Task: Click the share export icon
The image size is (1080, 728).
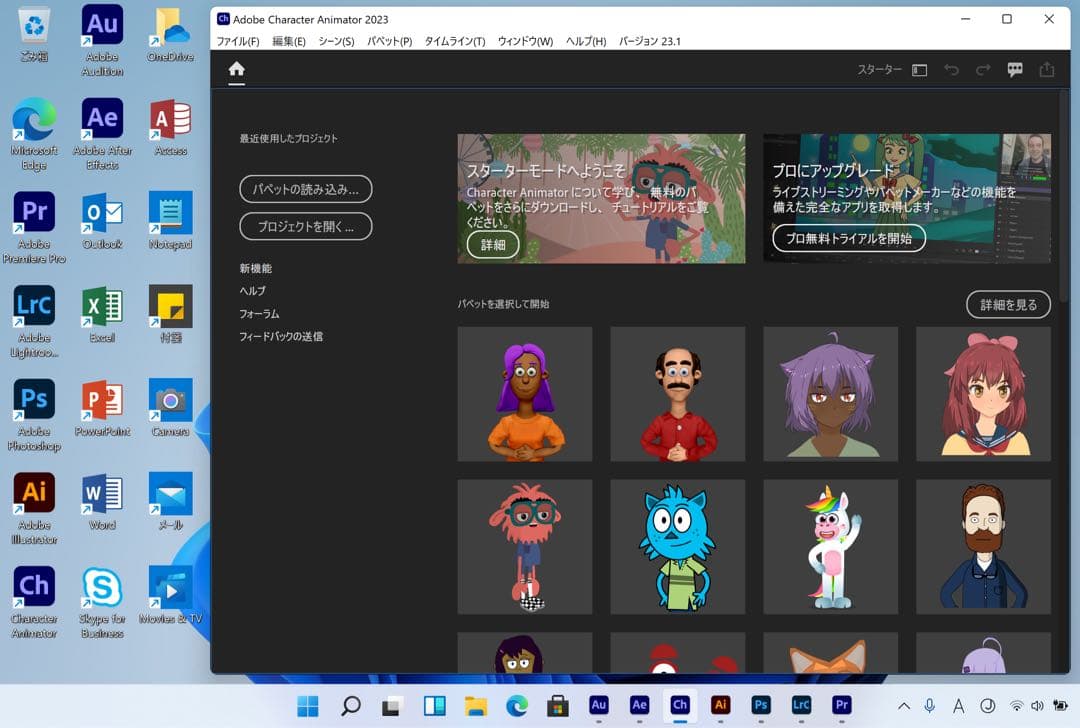Action: click(1047, 70)
